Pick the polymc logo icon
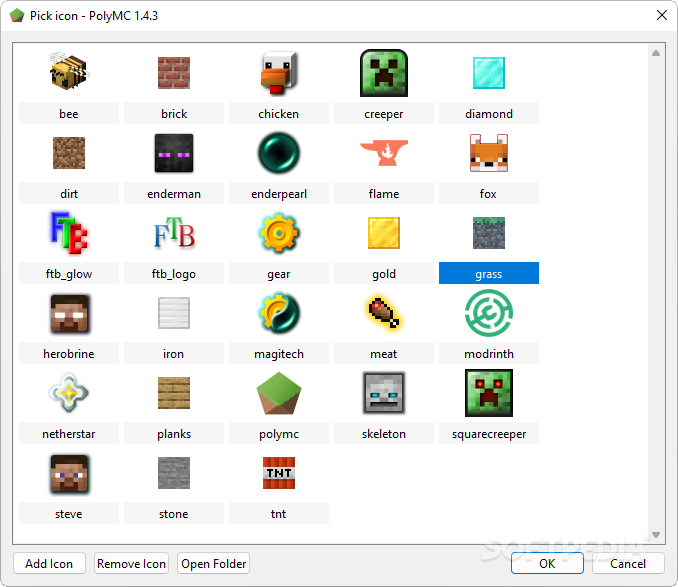This screenshot has width=678, height=587. 279,393
